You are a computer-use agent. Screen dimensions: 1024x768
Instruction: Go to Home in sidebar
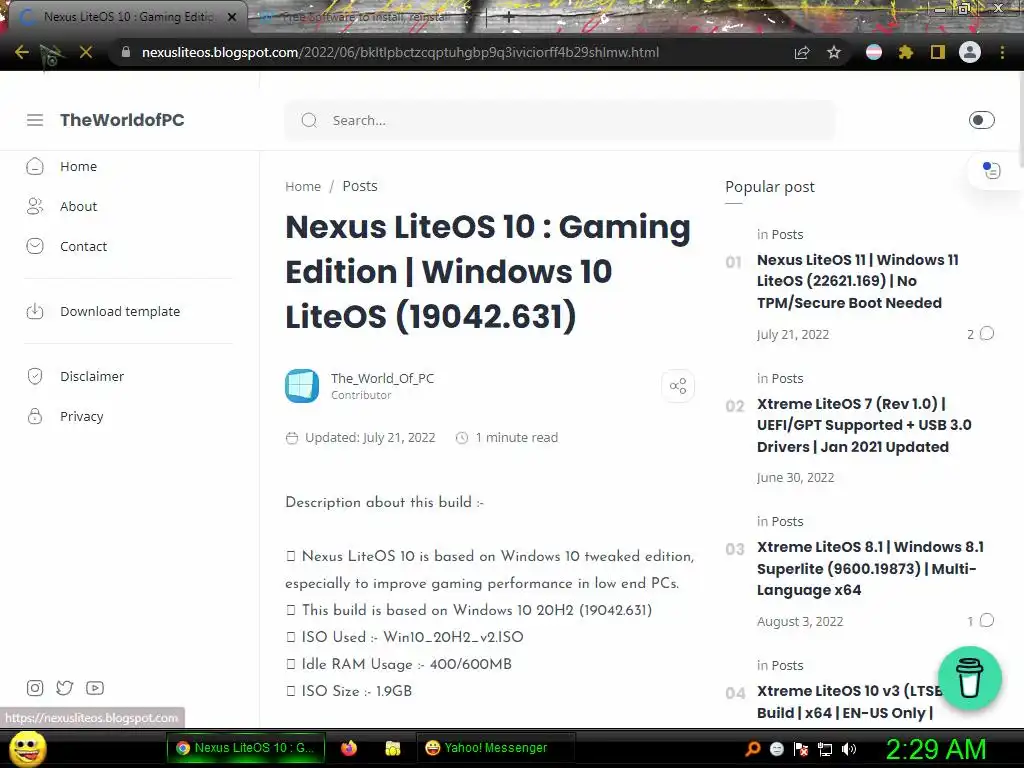(x=78, y=167)
